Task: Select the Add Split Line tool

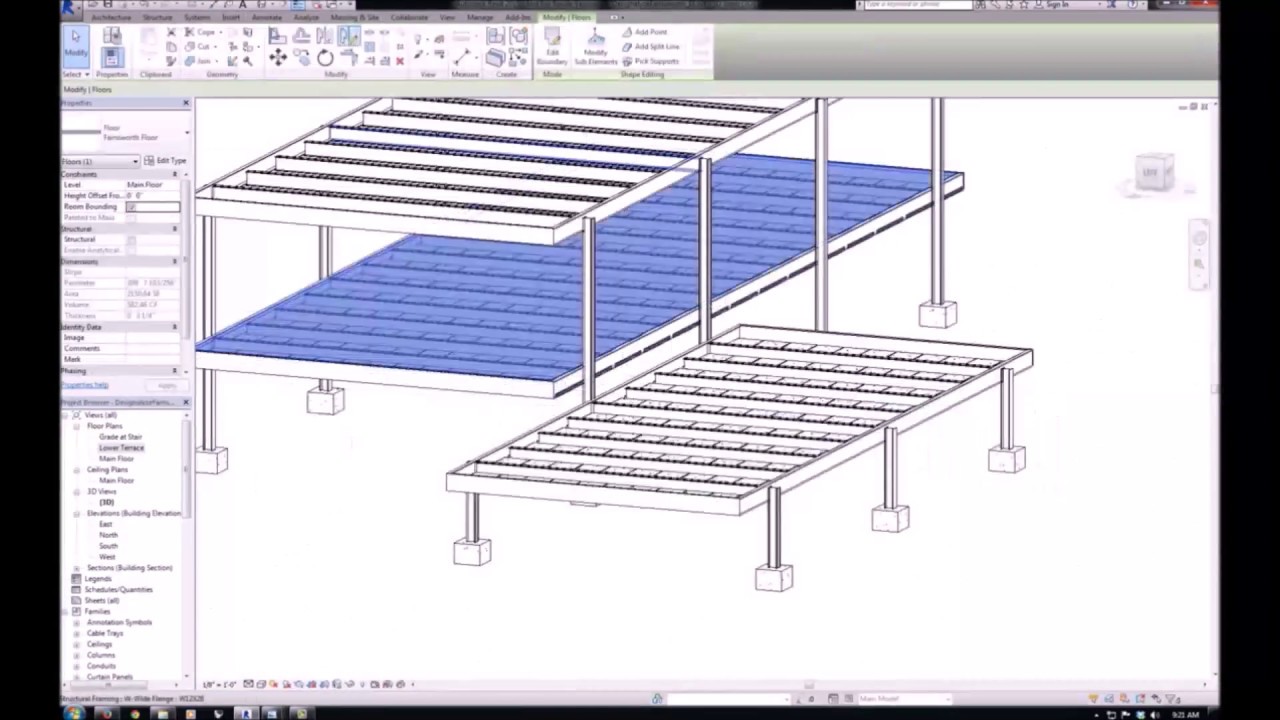Action: (x=651, y=46)
